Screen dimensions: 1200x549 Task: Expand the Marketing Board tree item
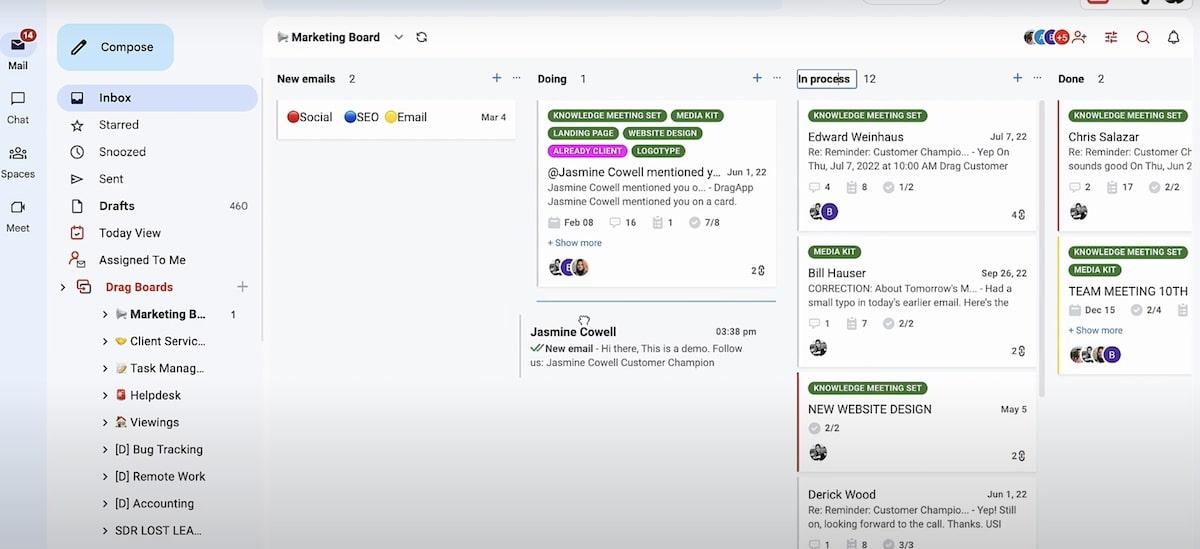point(105,314)
